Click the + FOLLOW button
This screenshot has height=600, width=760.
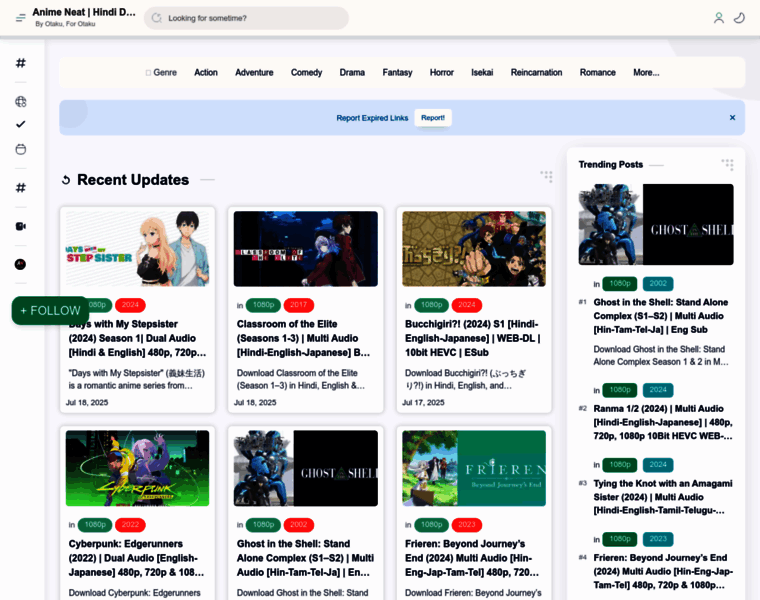click(50, 311)
